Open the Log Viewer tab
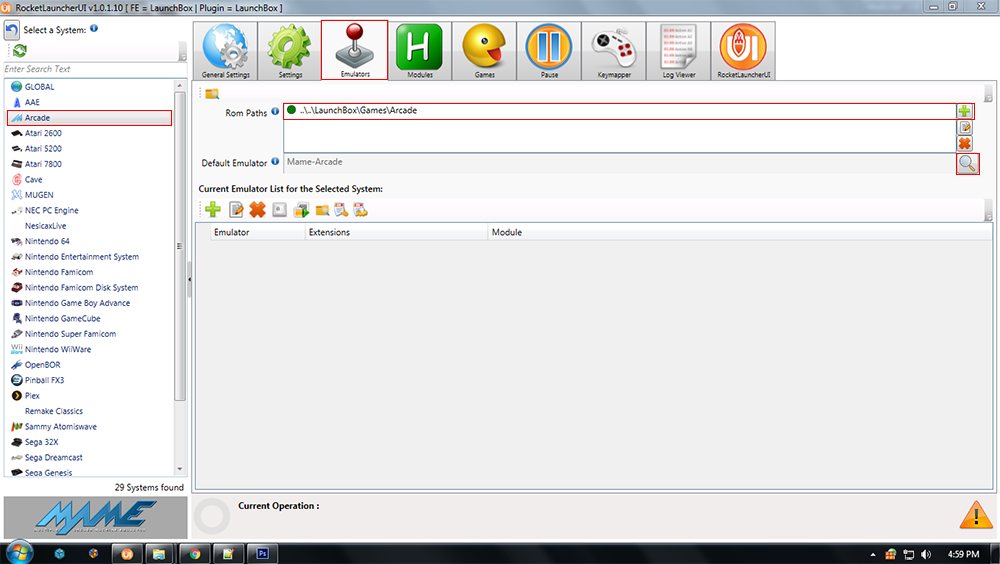Screen dimensions: 1000x564 pos(679,51)
